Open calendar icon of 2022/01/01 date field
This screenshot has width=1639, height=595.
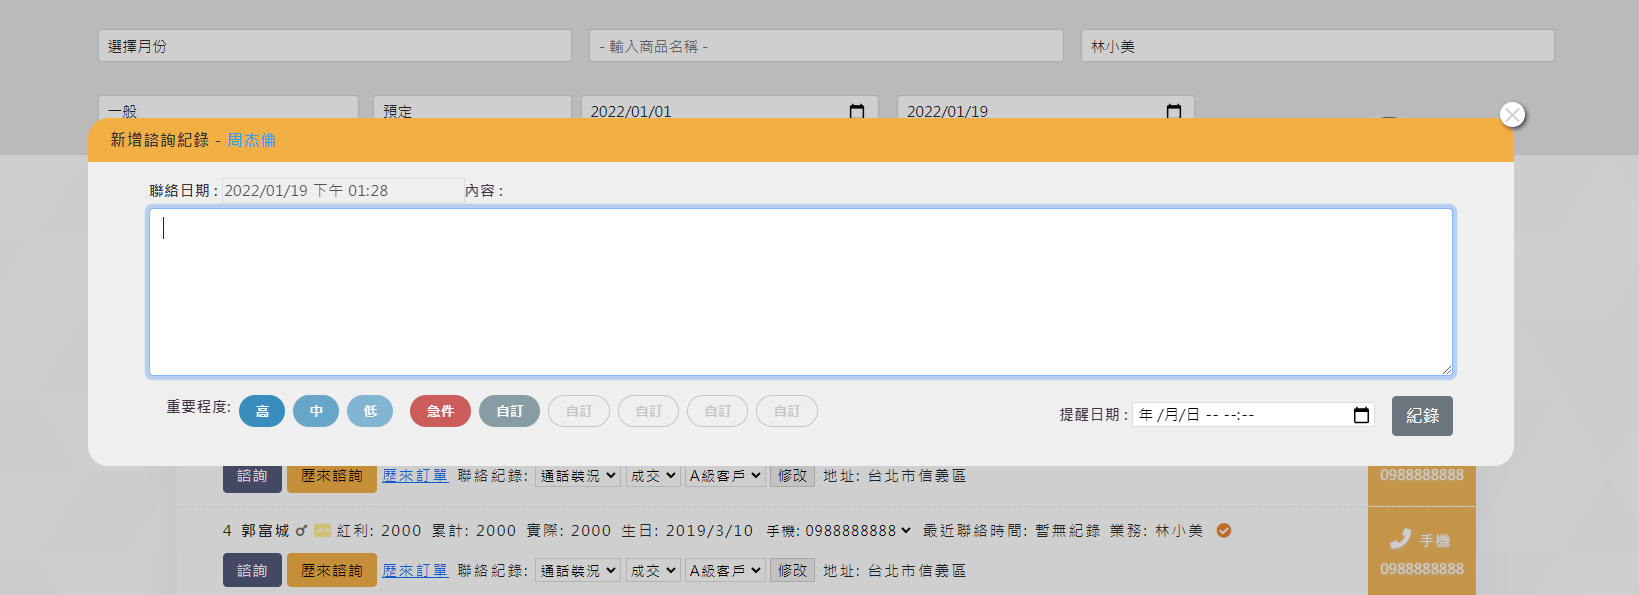pyautogui.click(x=857, y=111)
